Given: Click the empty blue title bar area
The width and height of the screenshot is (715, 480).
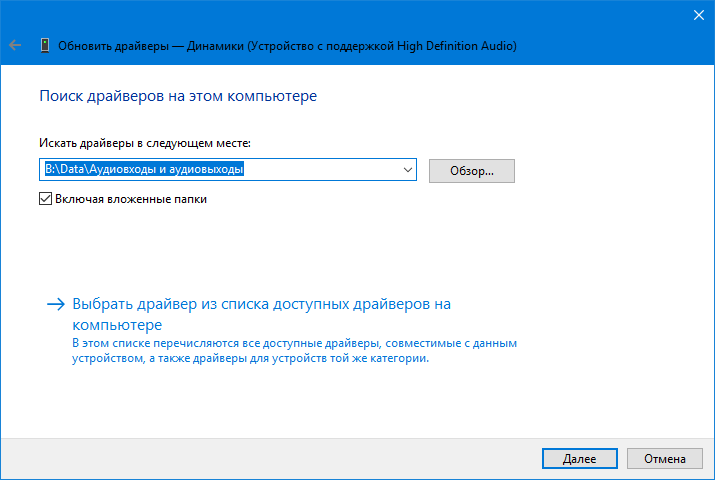Looking at the screenshot, I should pos(350,14).
